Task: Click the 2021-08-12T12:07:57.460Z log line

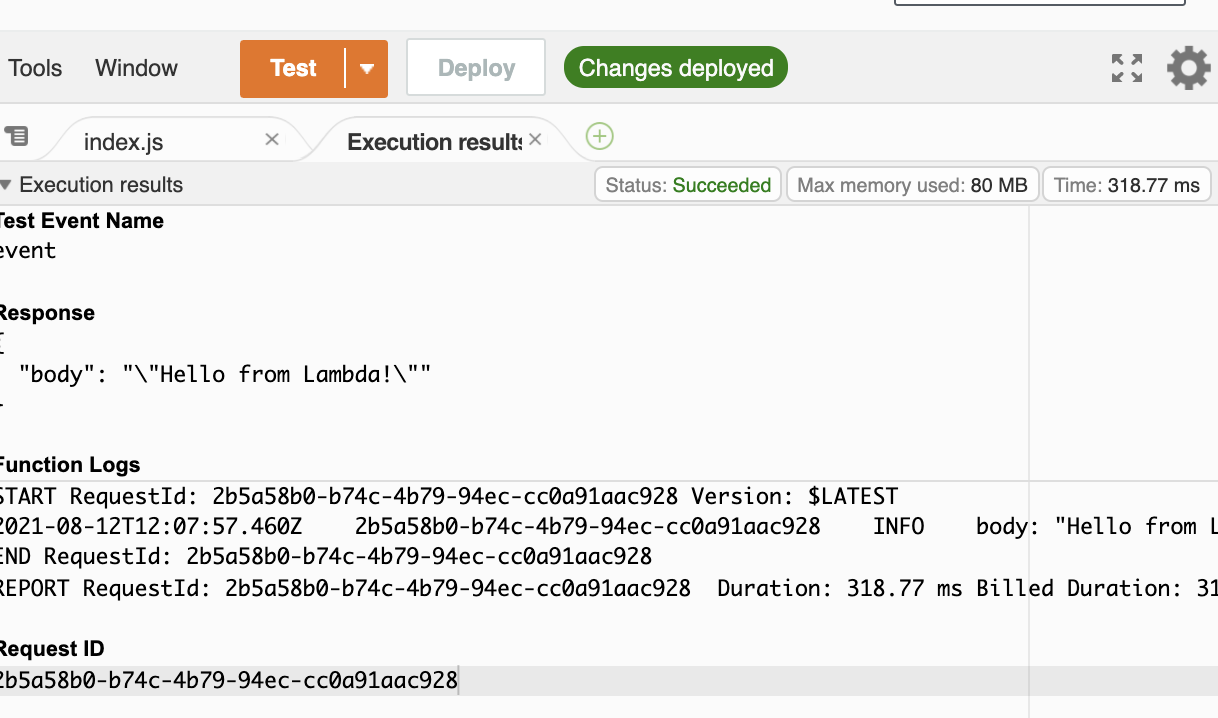Action: (609, 527)
